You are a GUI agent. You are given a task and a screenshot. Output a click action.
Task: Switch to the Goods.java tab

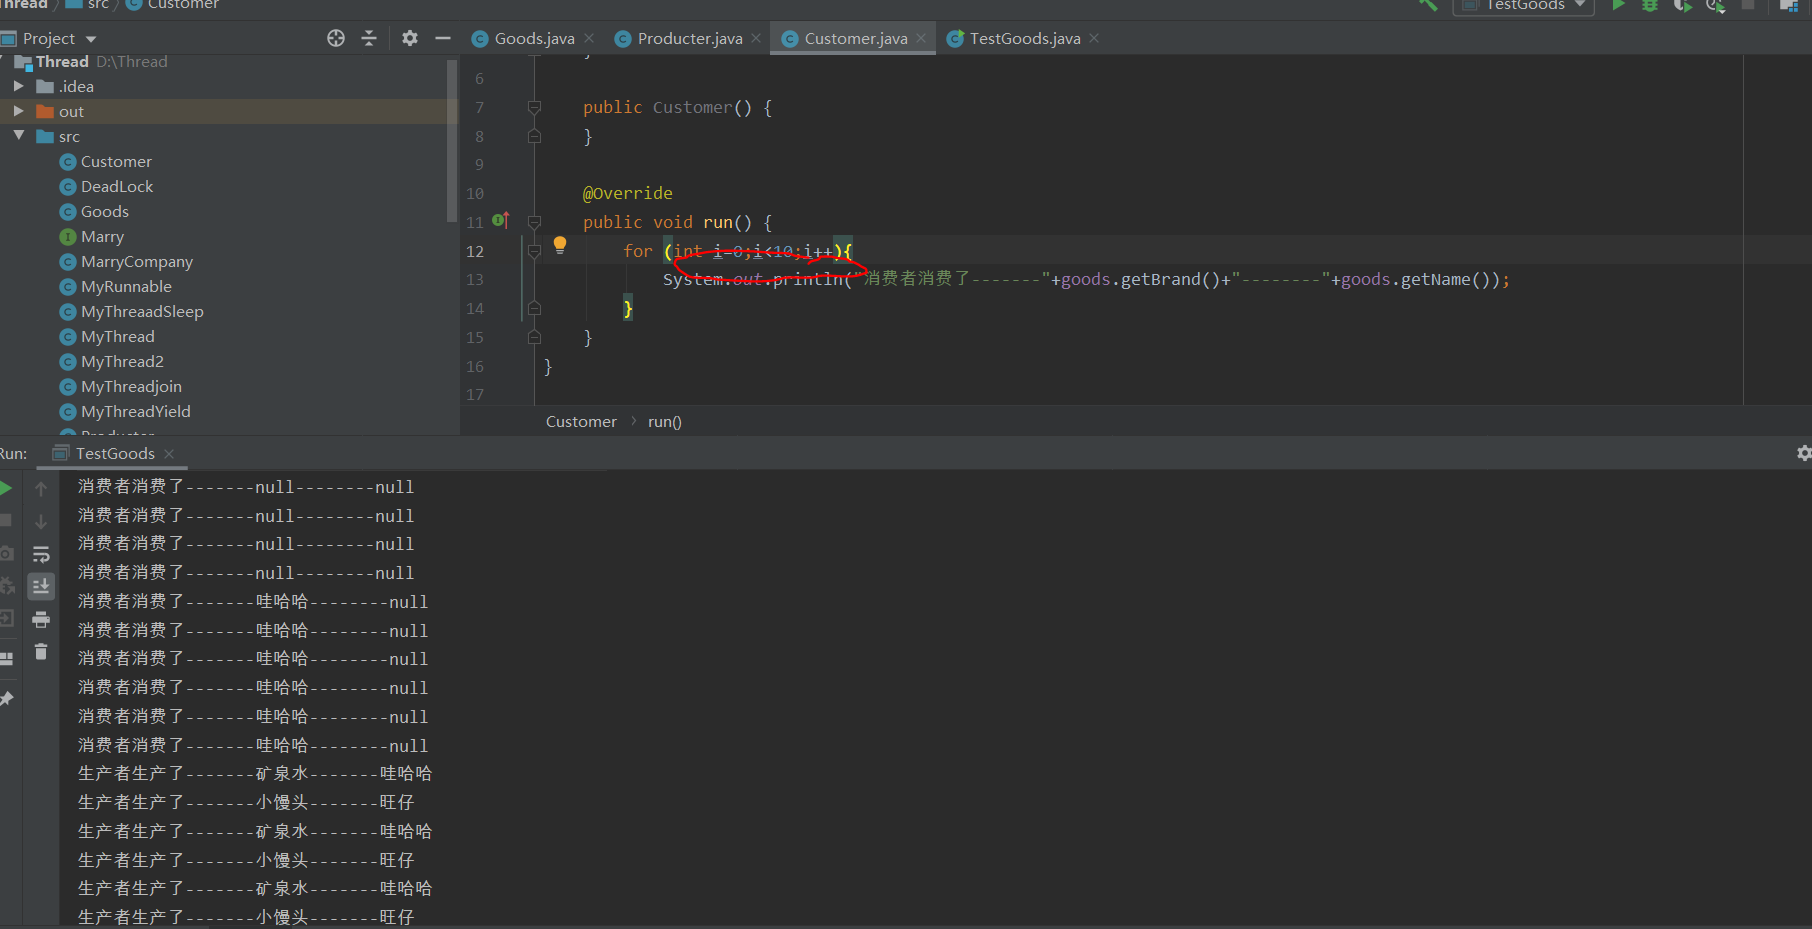click(534, 38)
